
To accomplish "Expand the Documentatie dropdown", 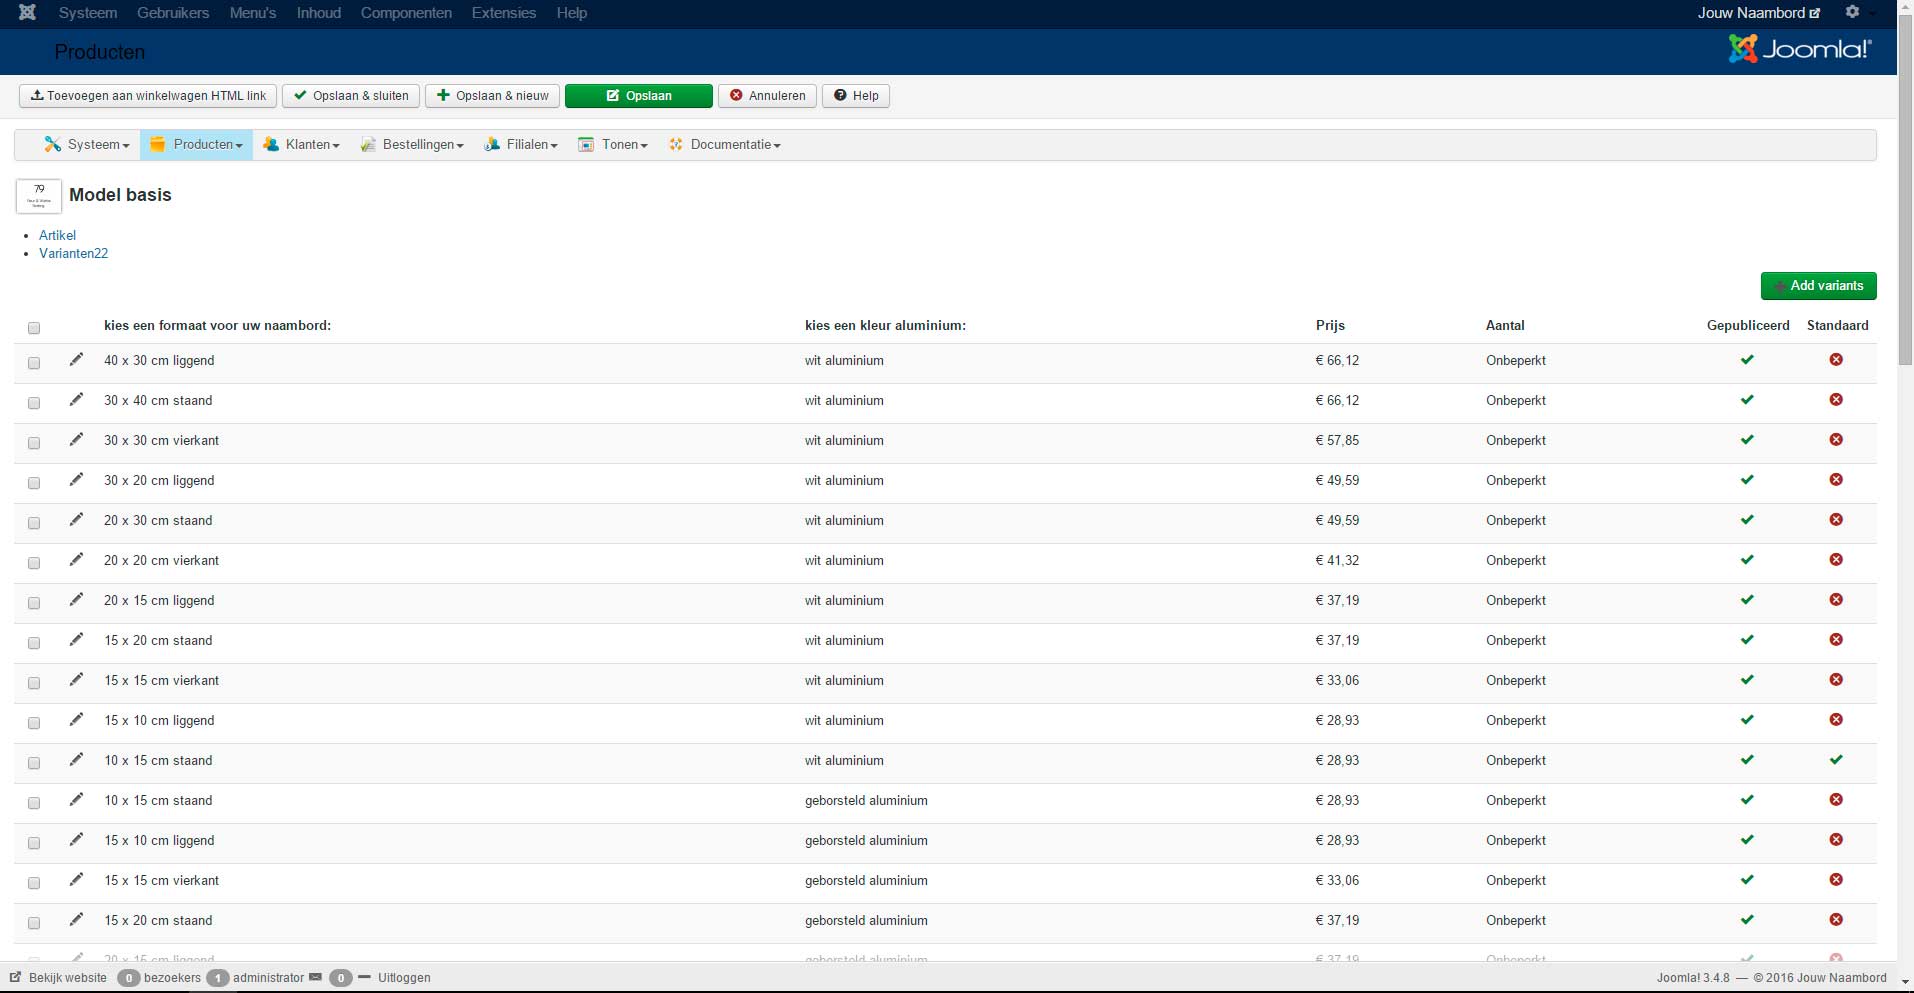I will click(725, 145).
